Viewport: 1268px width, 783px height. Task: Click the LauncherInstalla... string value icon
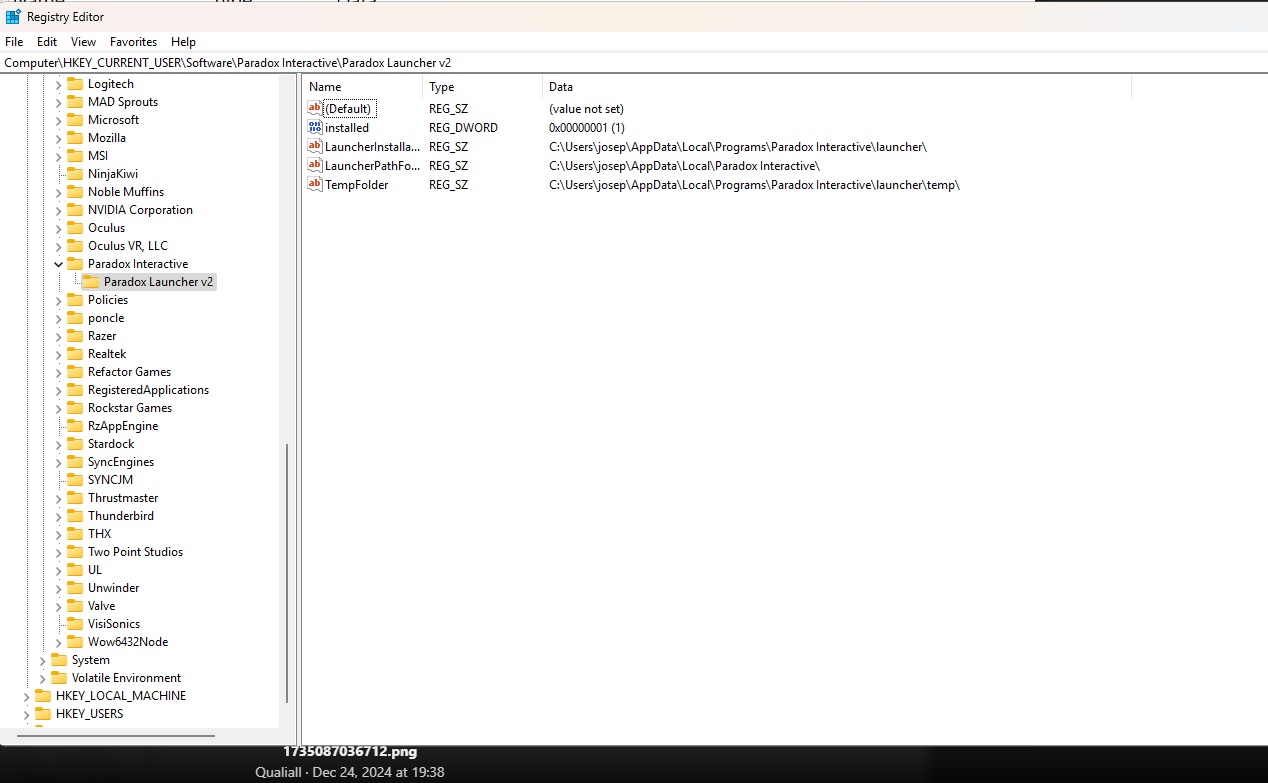tap(315, 146)
